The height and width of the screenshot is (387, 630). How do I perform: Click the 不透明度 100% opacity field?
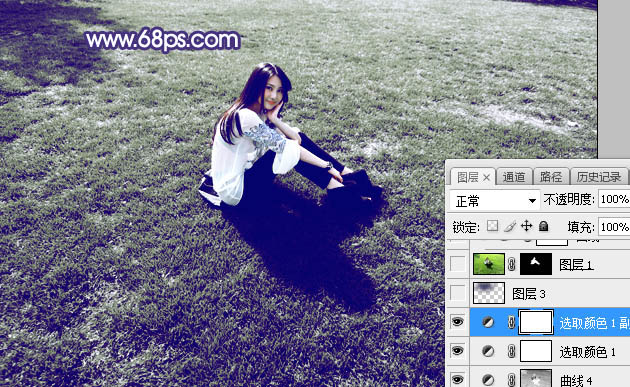click(x=614, y=199)
